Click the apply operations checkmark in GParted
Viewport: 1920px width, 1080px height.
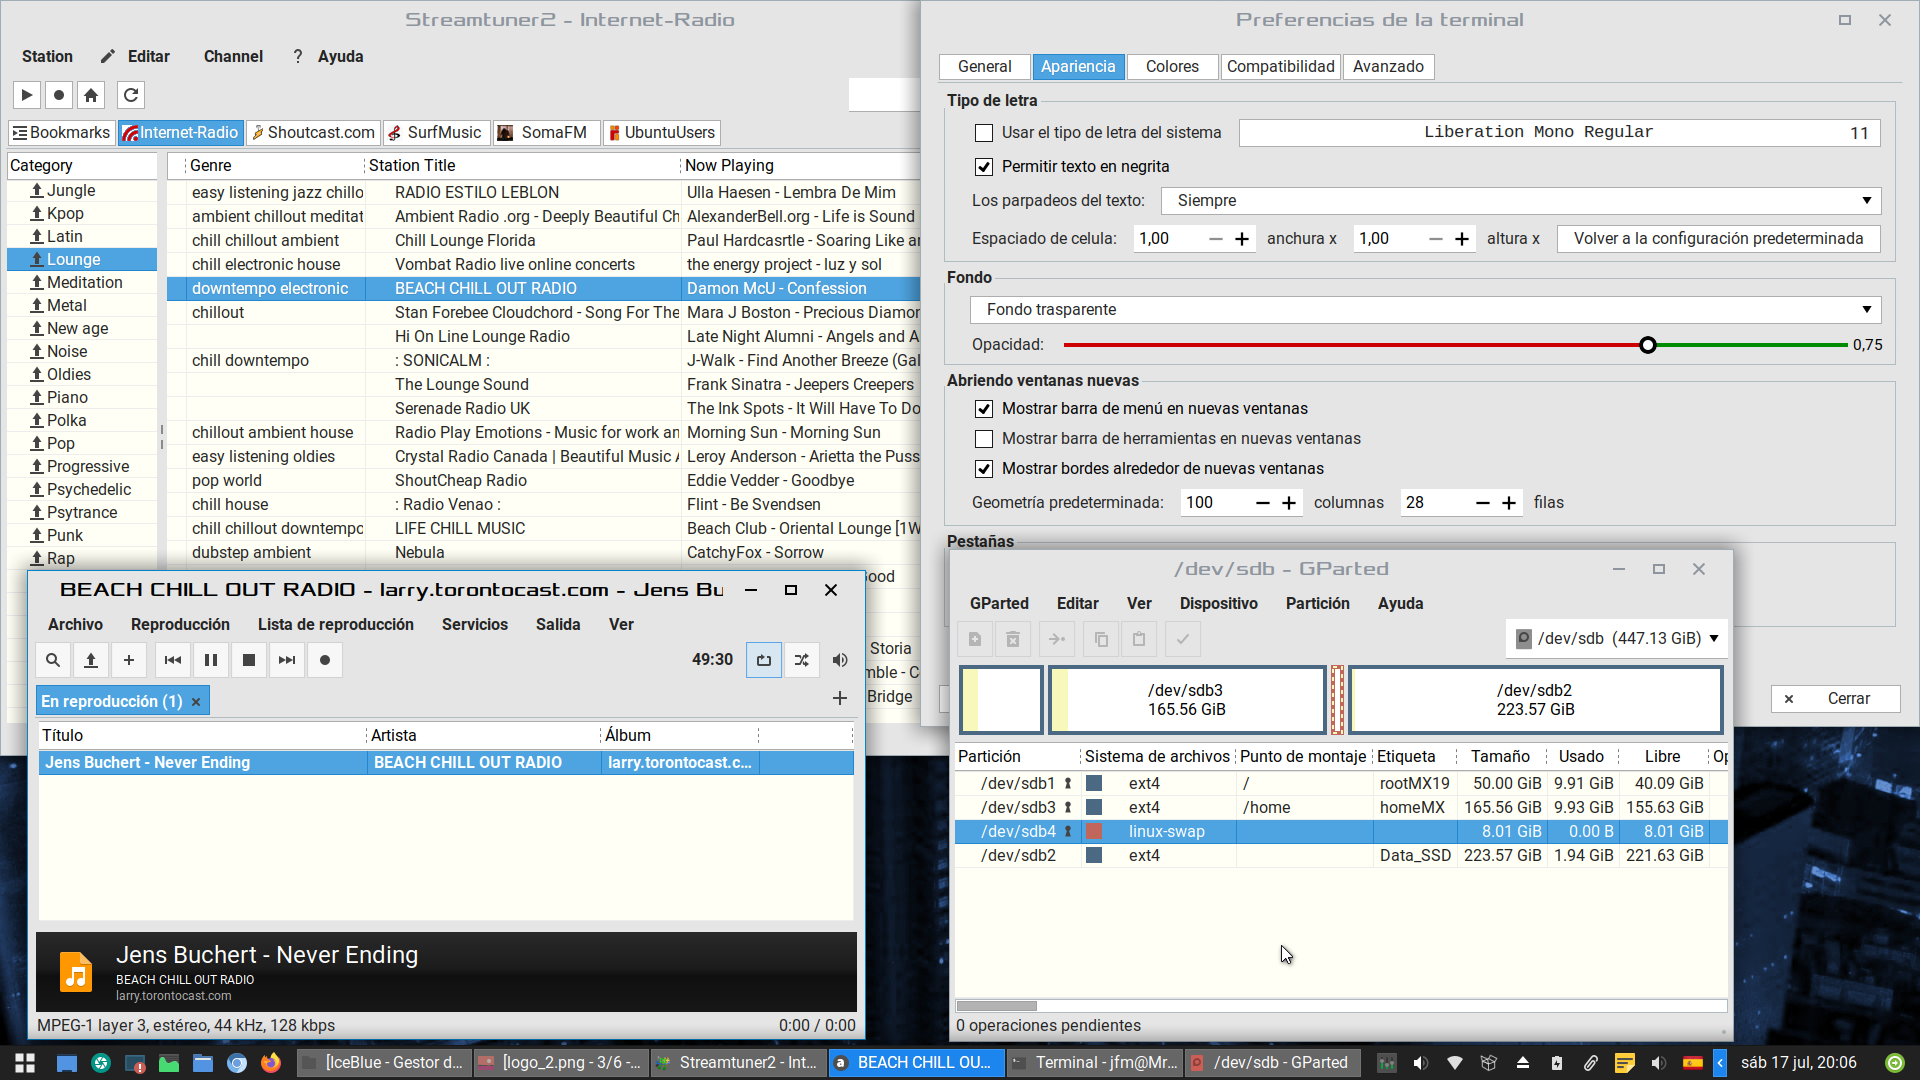[1183, 639]
